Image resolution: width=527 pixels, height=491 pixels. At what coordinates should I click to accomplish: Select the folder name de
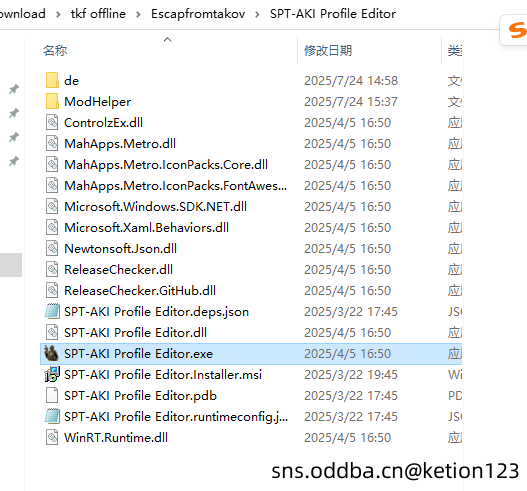click(72, 81)
